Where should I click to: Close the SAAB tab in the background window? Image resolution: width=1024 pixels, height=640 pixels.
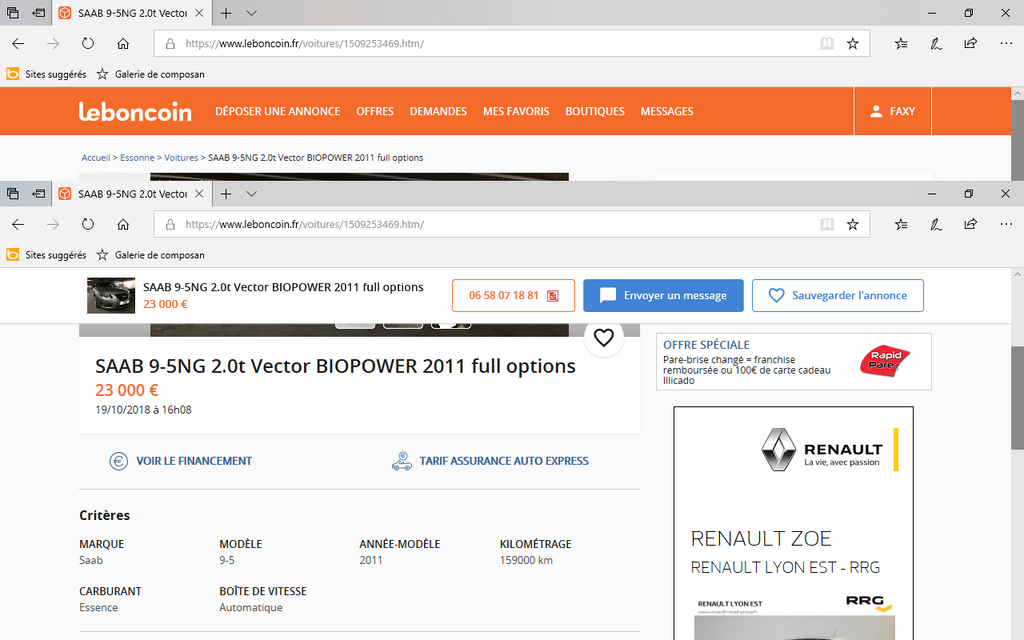[199, 13]
